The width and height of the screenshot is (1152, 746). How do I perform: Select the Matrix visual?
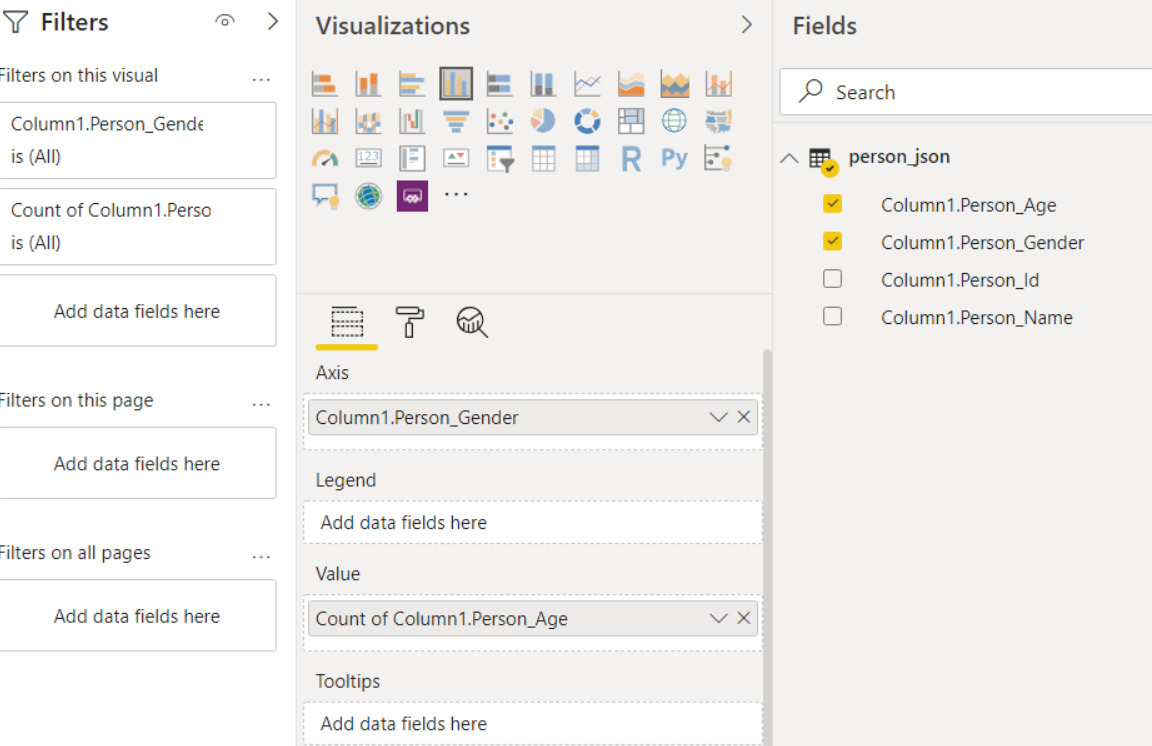[587, 158]
